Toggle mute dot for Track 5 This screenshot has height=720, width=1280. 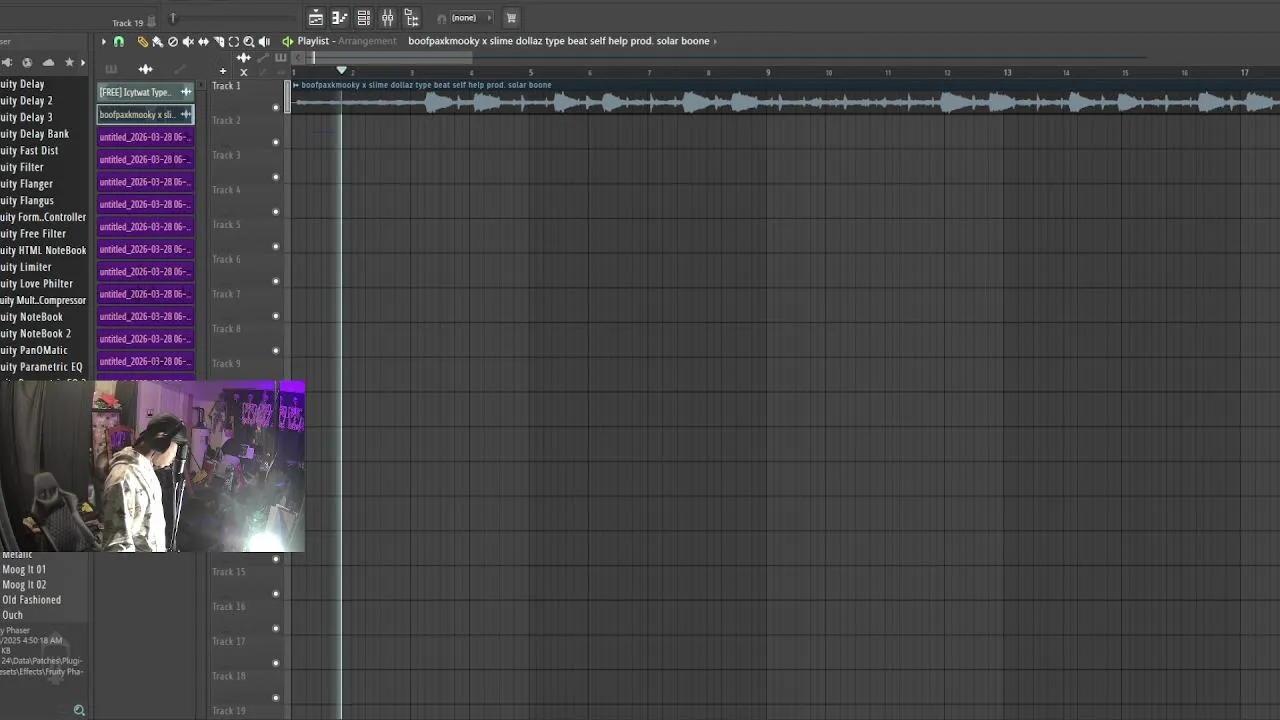coord(276,246)
